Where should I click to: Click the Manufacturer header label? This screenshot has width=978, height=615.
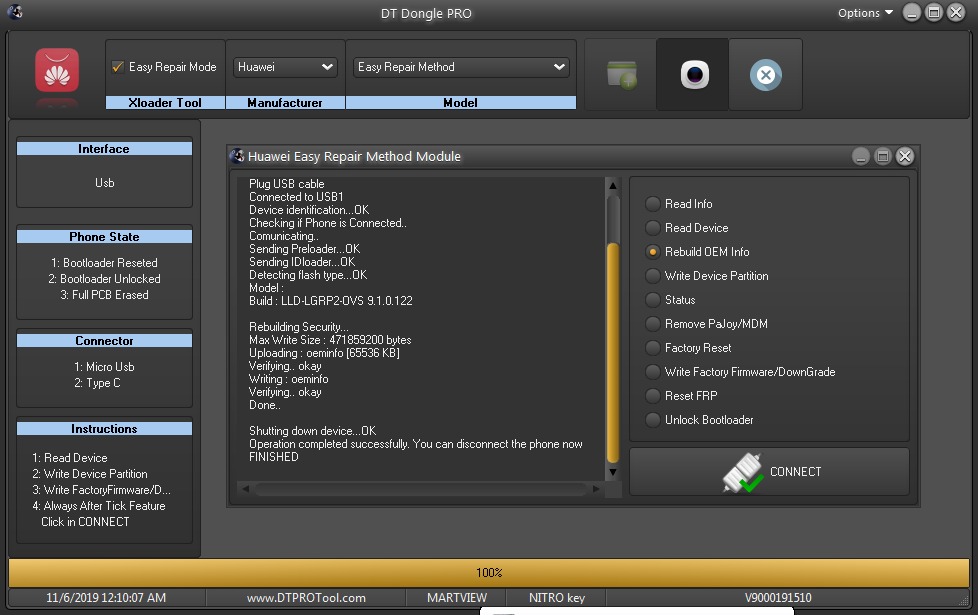click(285, 103)
